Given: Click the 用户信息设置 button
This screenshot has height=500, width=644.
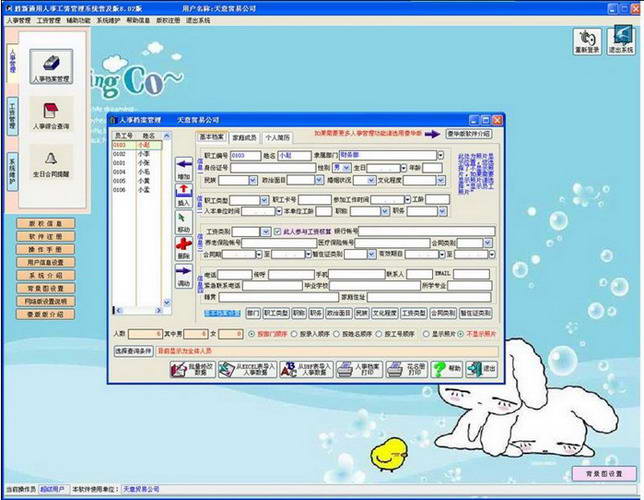Looking at the screenshot, I should pos(46,262).
